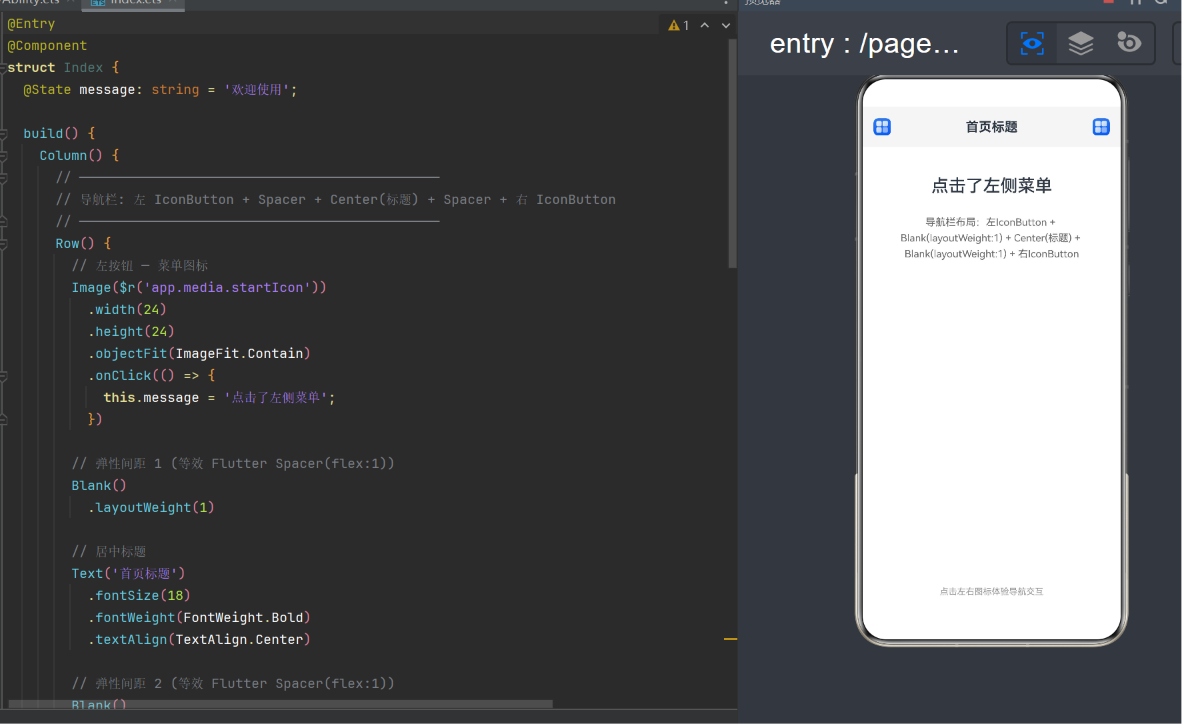
Task: Click the 'Row()' call in code
Action: coord(75,244)
